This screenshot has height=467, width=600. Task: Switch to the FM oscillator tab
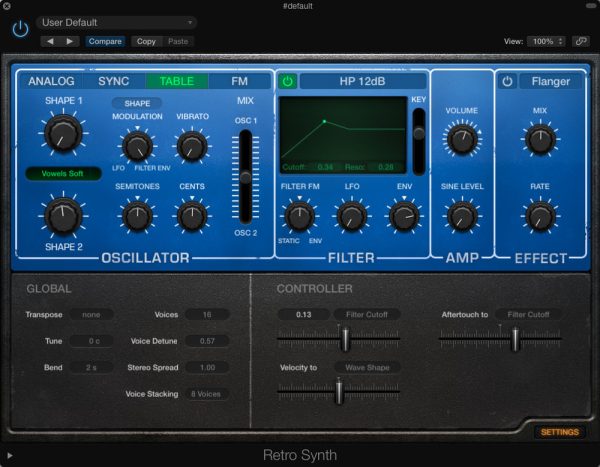[240, 81]
